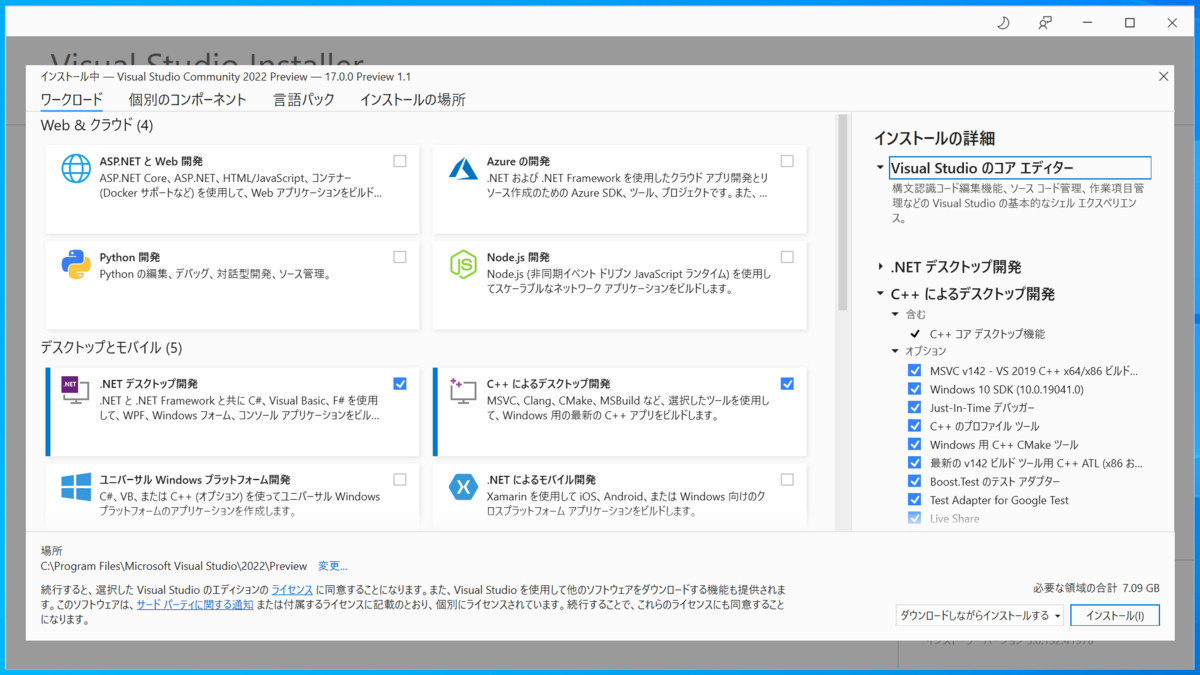This screenshot has width=1200, height=675.
Task: Select the ユニバーサル Windows プラットフォーム開発 icon
Action: coord(75,486)
